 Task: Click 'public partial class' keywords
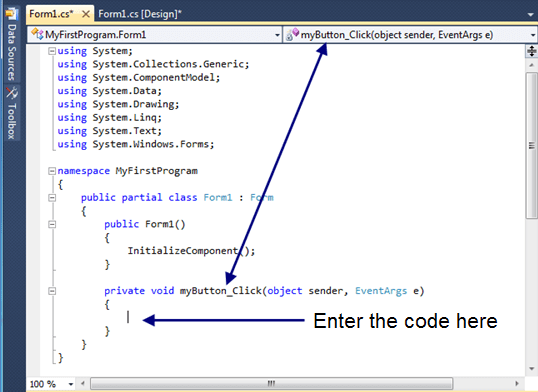pyautogui.click(x=139, y=198)
